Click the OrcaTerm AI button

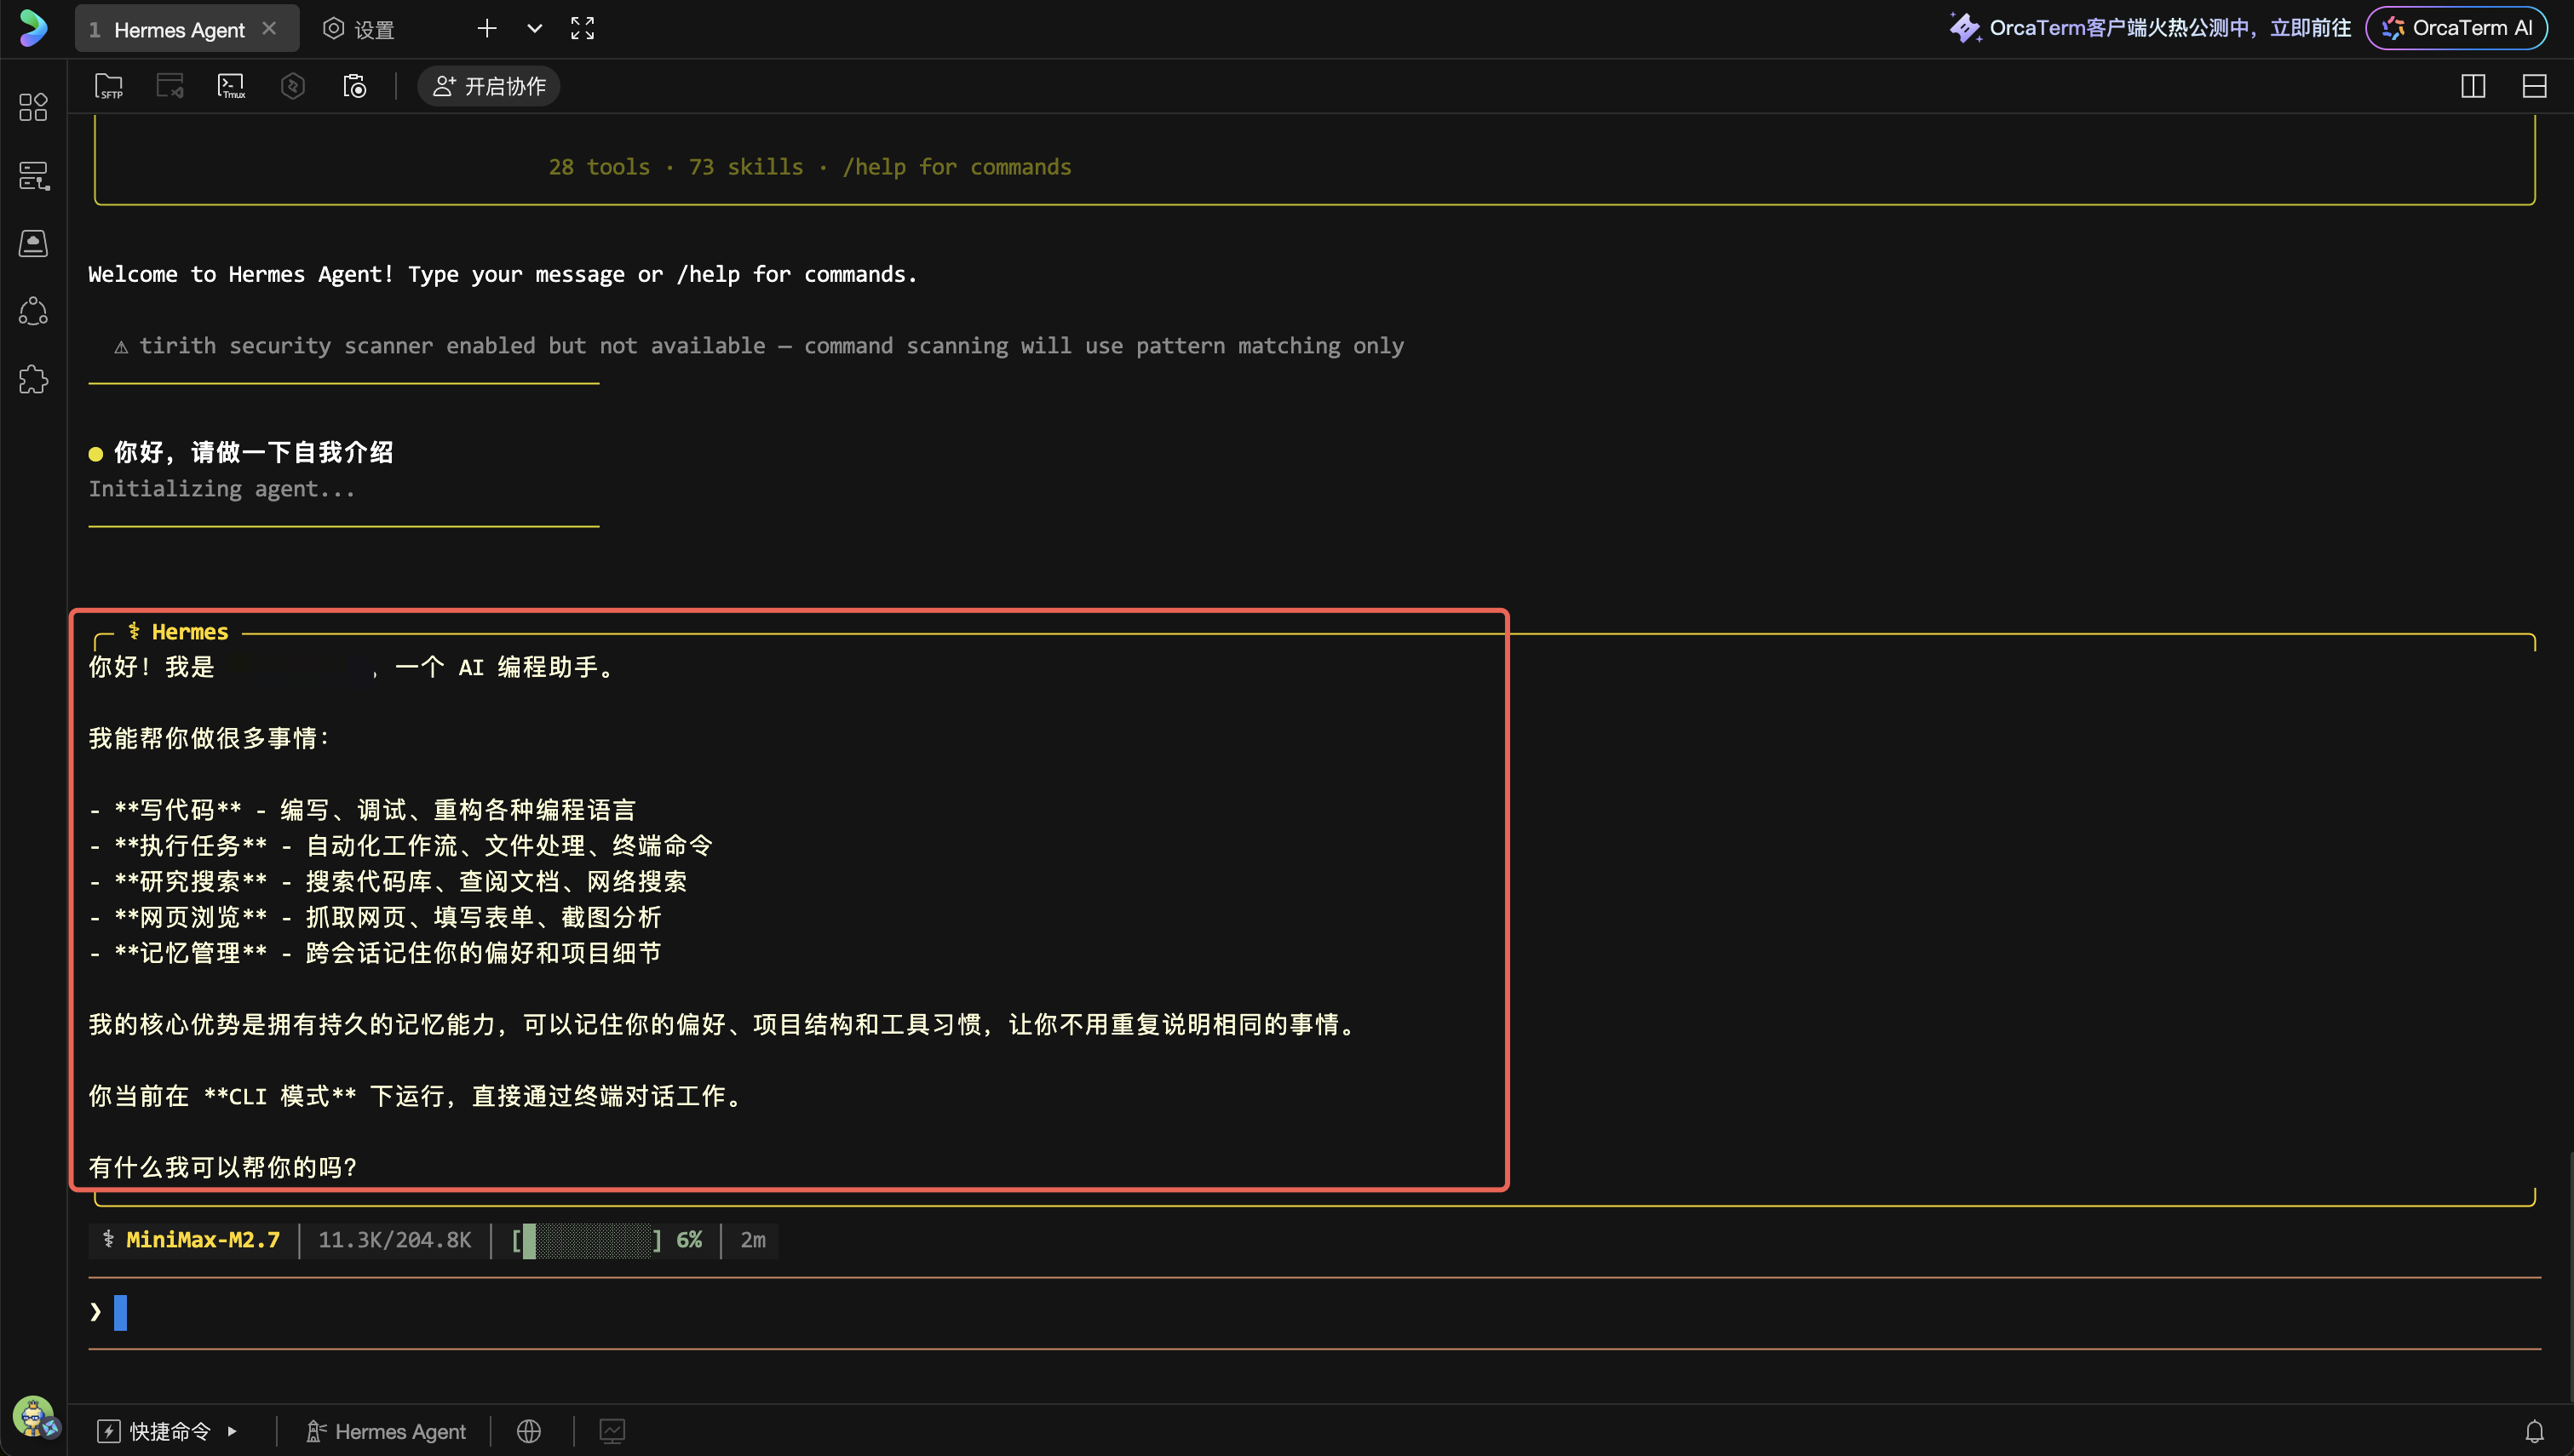(2456, 28)
